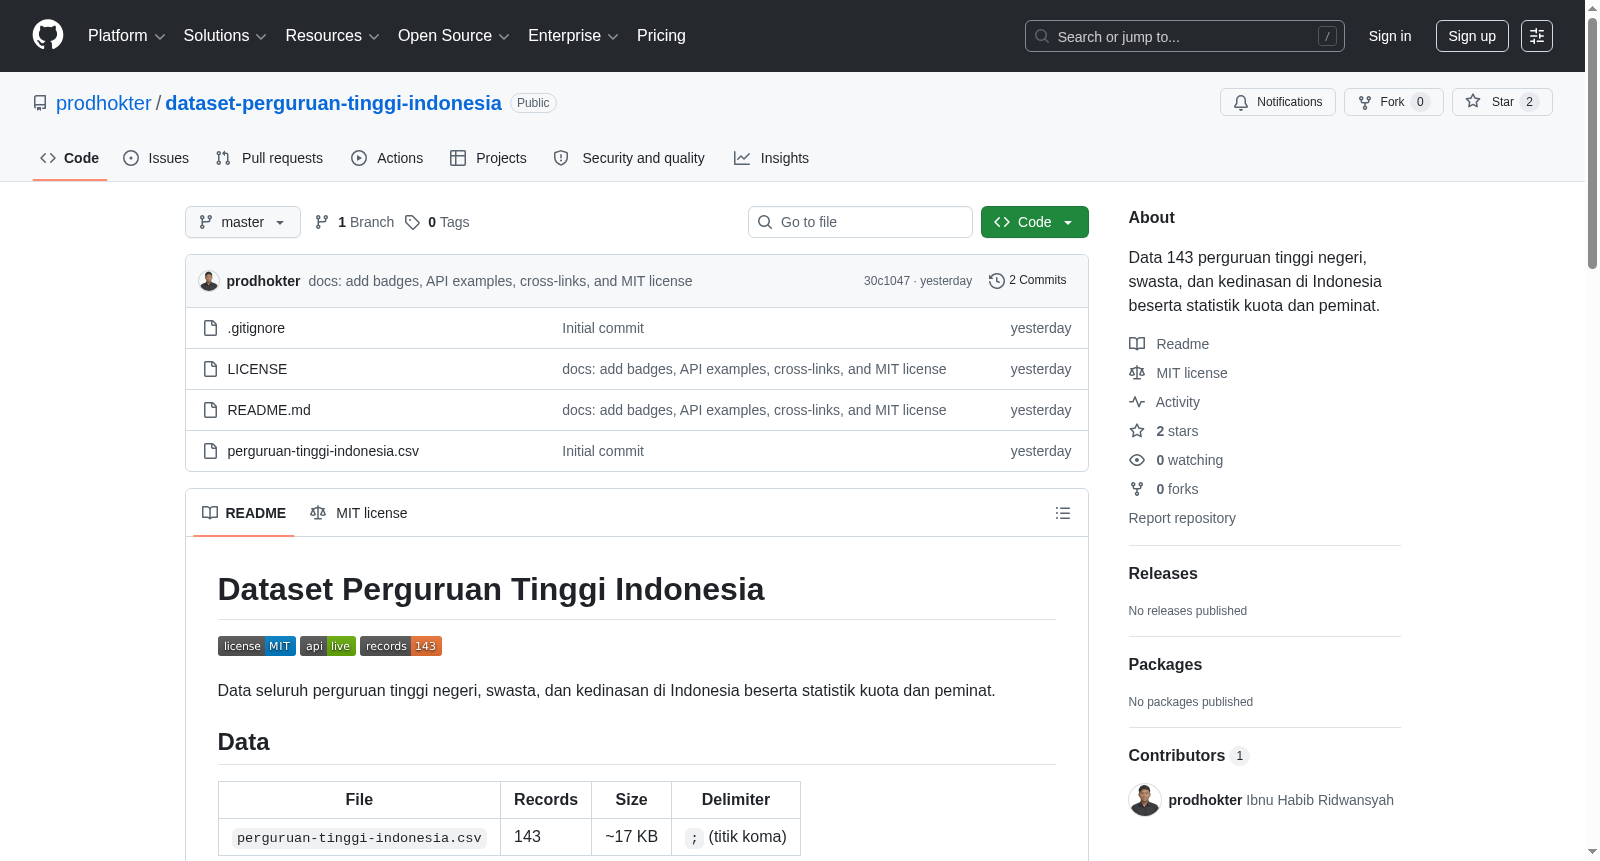Click the Notifications button
Viewport: 1600px width, 861px height.
[1277, 102]
